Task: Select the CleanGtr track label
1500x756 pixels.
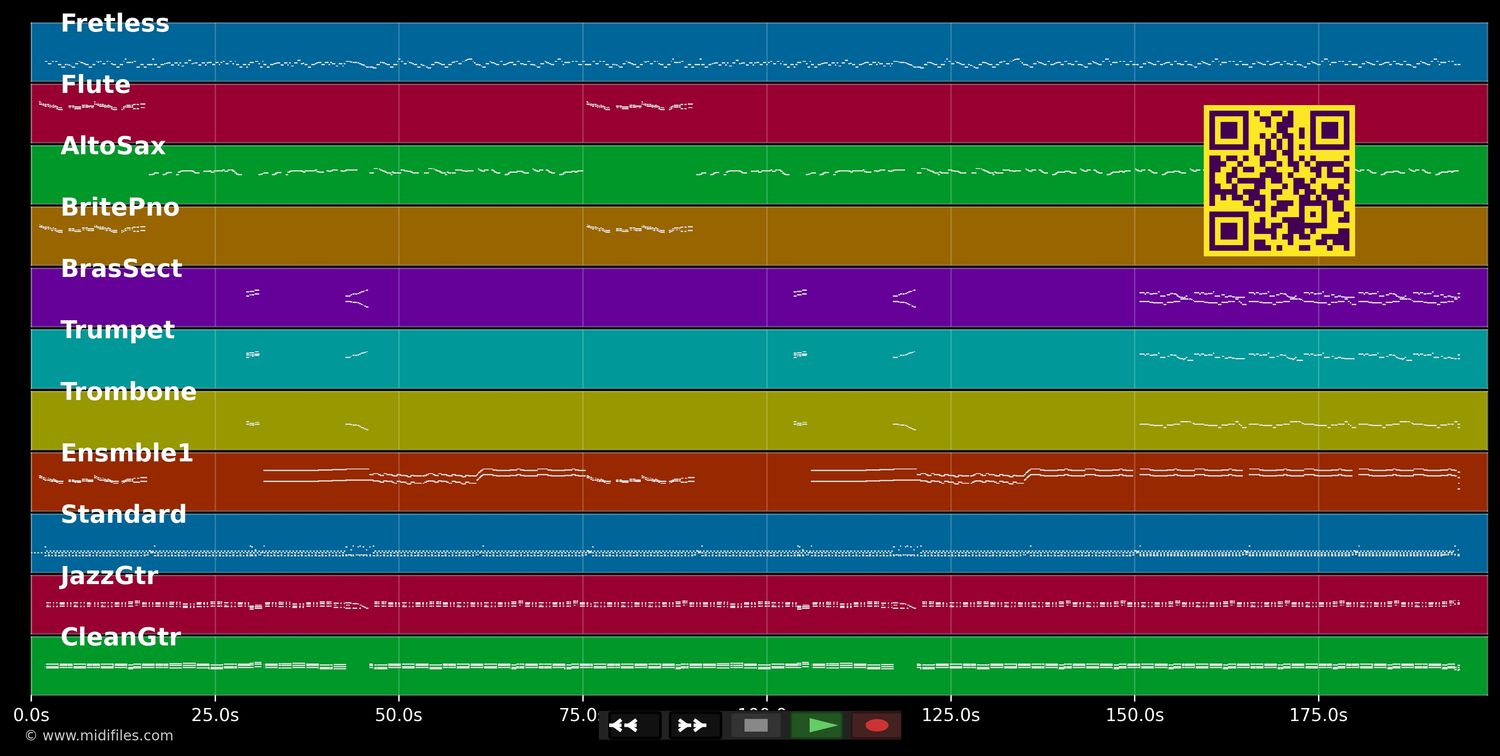Action: pos(120,637)
